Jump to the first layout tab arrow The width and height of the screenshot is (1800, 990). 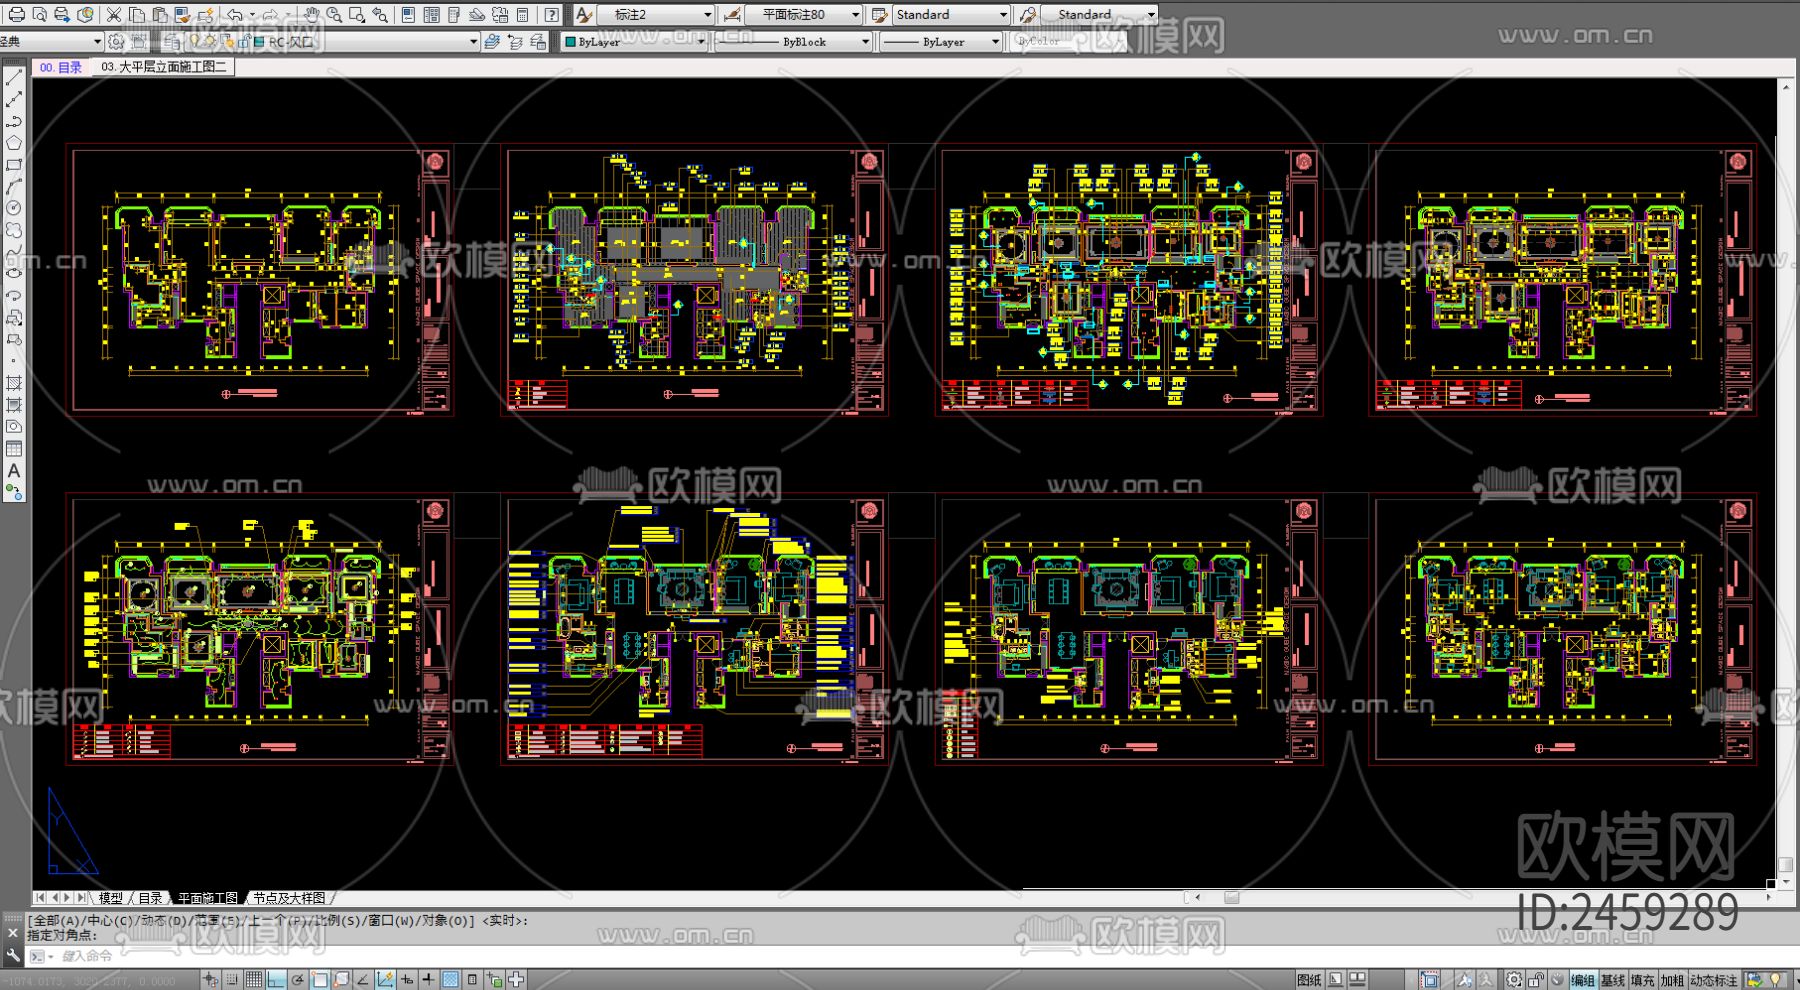tap(41, 898)
